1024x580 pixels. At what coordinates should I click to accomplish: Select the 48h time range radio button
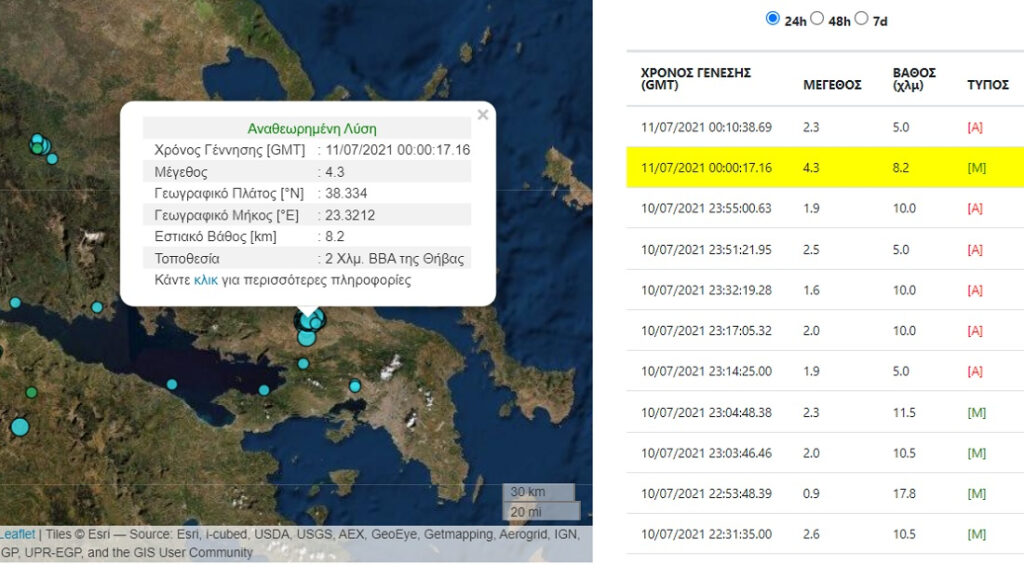click(x=817, y=18)
